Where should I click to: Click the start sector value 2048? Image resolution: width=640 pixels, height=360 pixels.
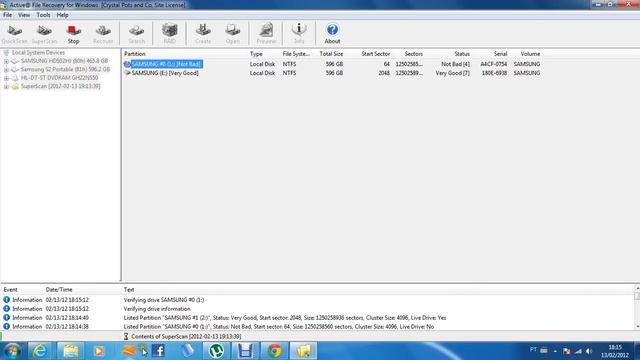(x=384, y=73)
